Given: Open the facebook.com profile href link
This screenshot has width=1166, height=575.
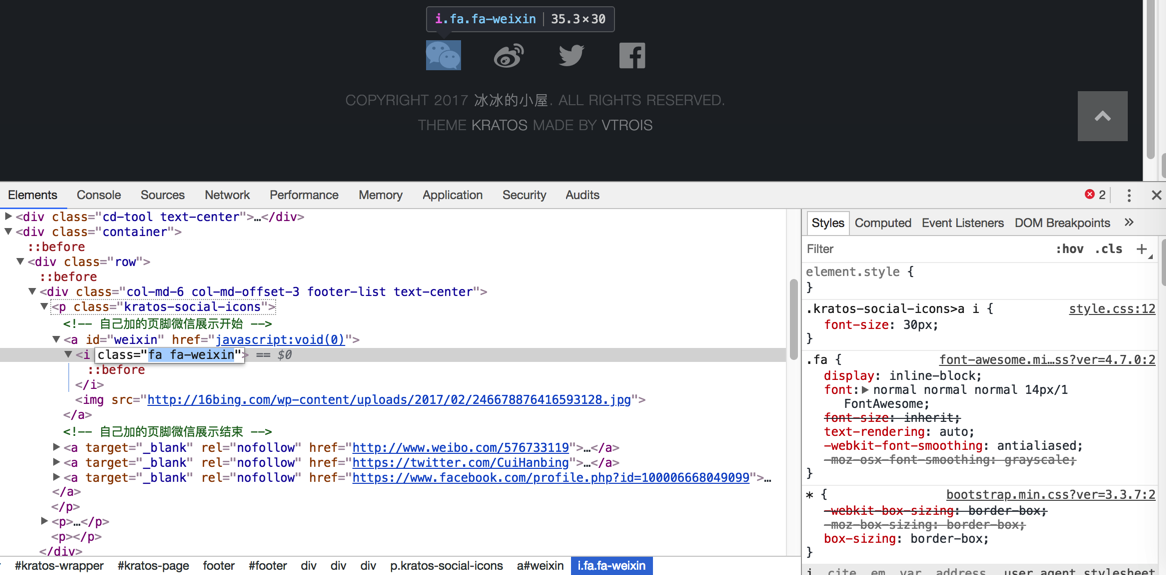Looking at the screenshot, I should tap(550, 478).
